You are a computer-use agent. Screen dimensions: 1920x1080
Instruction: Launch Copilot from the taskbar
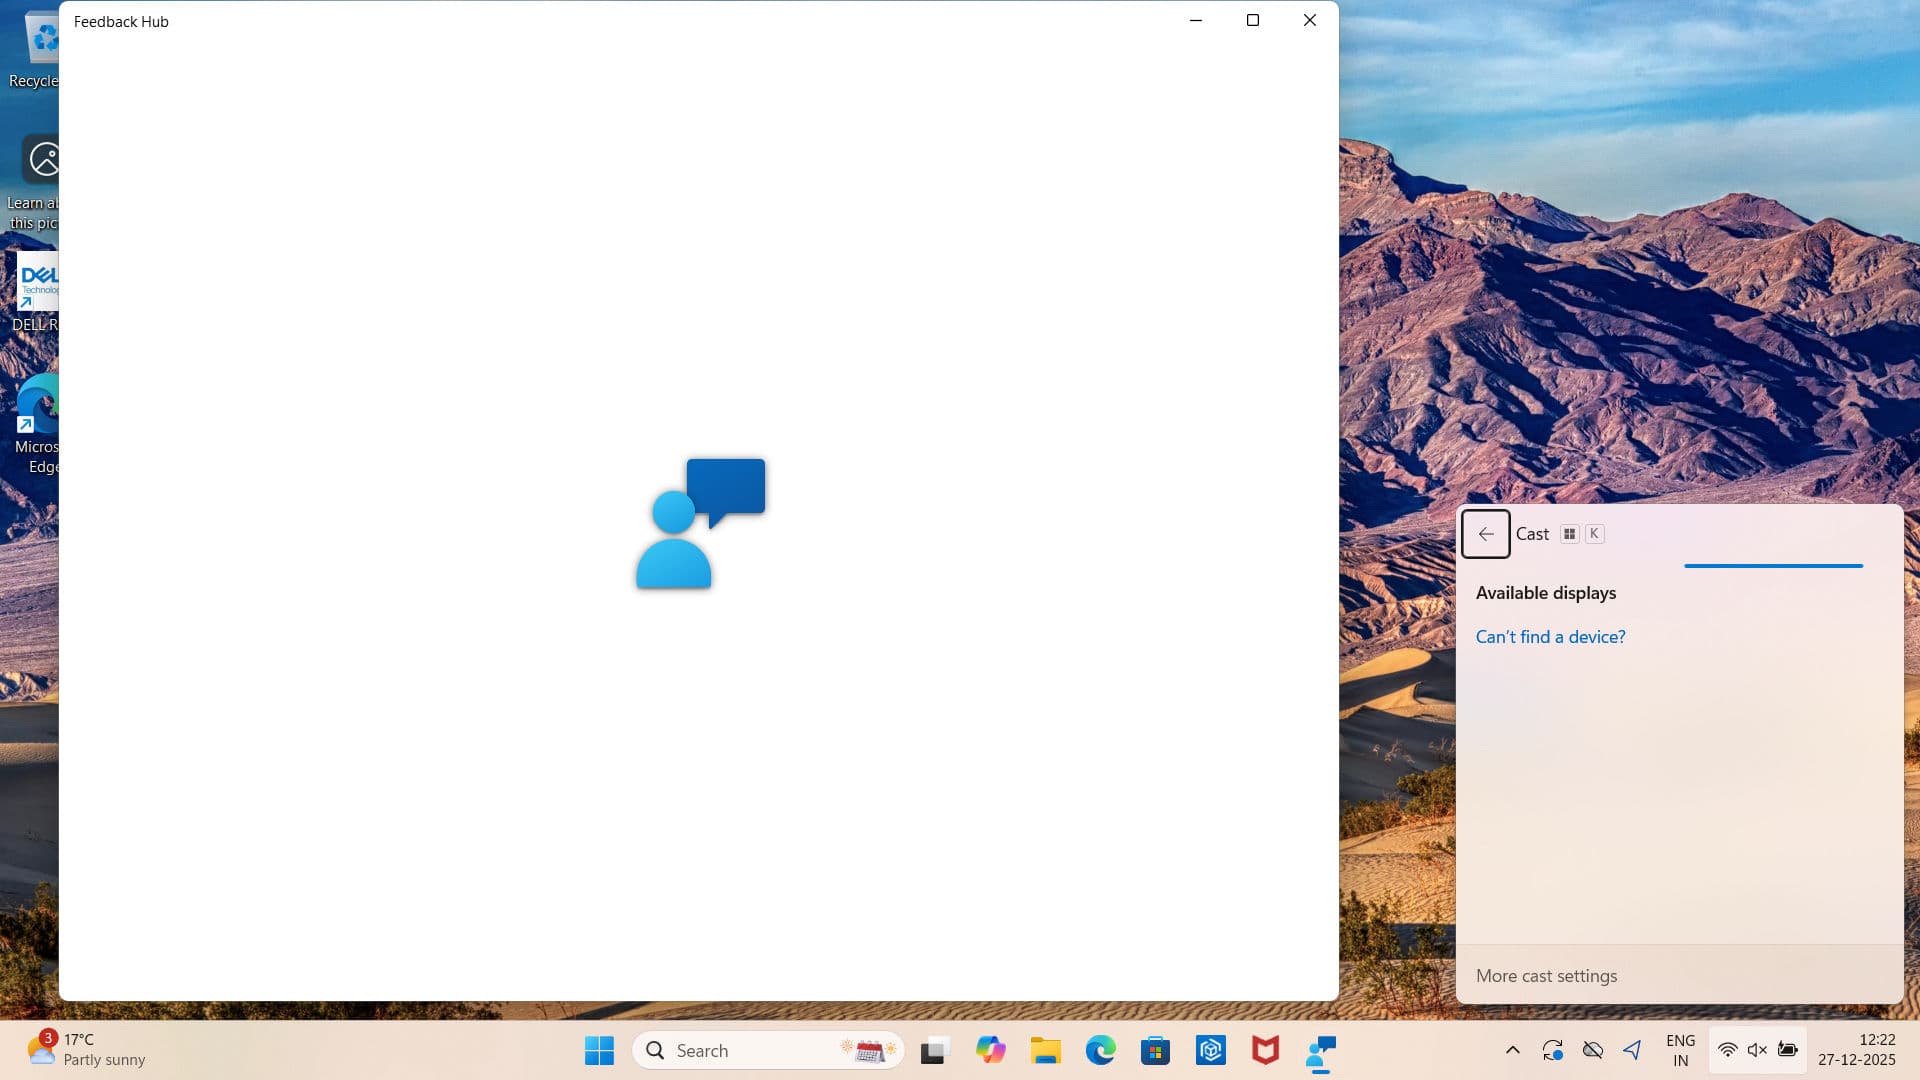point(990,1050)
